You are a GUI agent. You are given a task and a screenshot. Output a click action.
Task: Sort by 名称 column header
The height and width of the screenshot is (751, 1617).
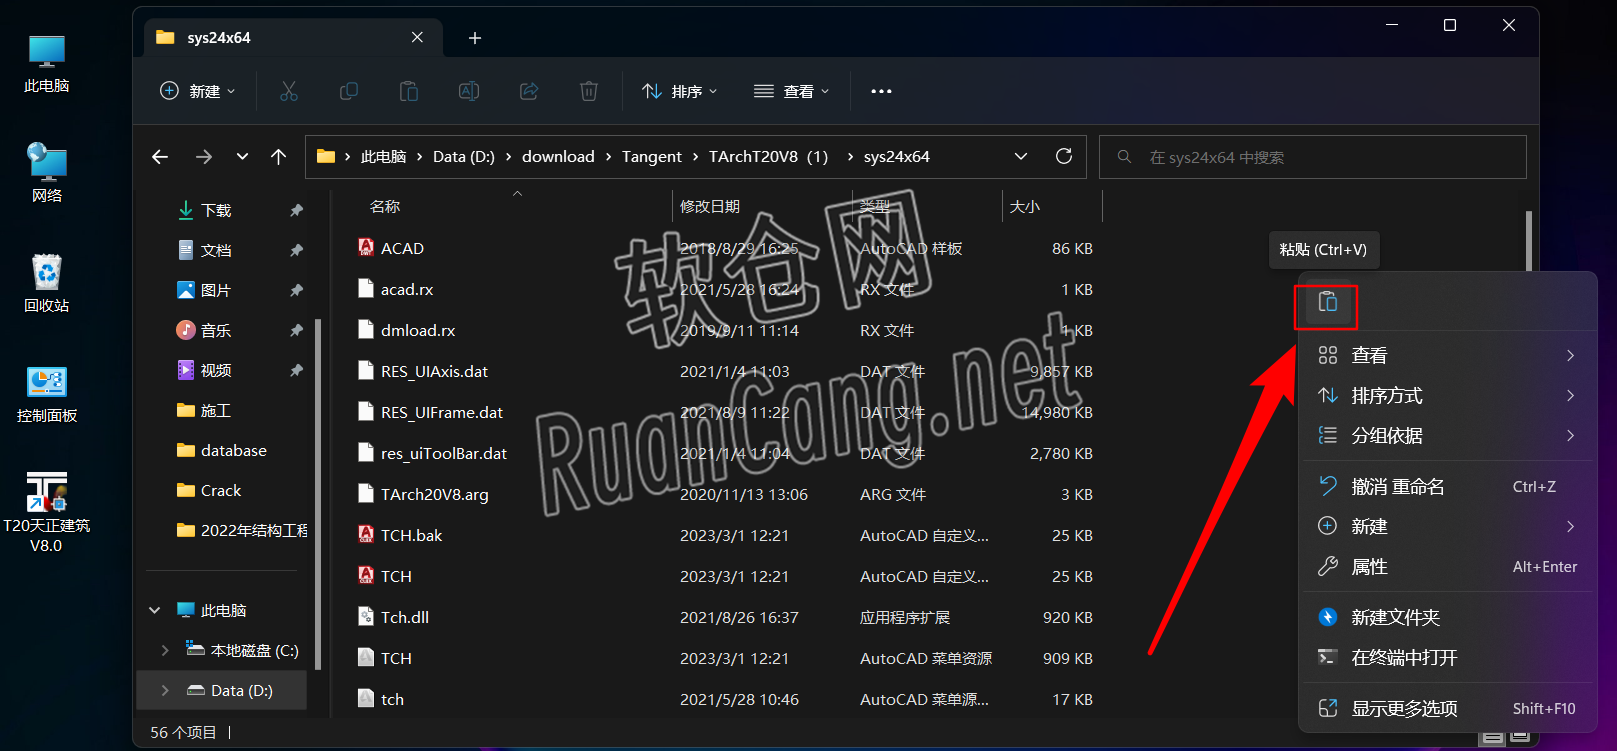pos(385,206)
